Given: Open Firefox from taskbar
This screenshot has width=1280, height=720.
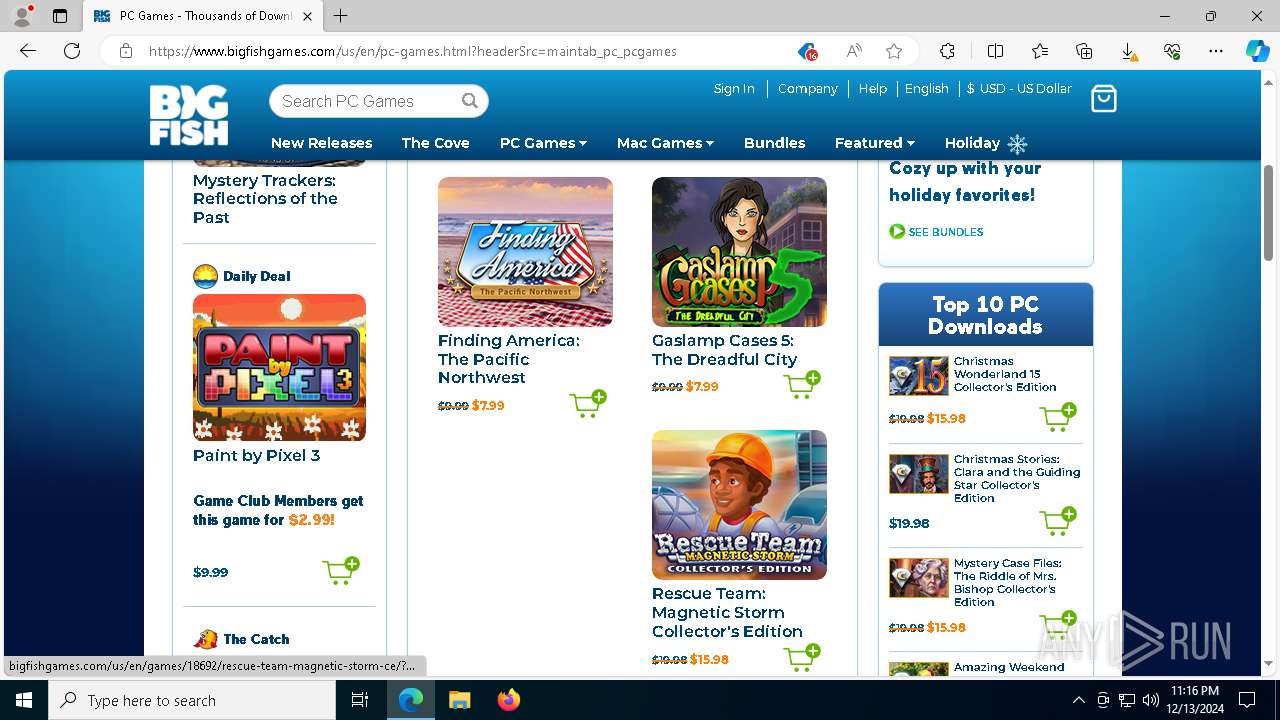Looking at the screenshot, I should click(508, 700).
